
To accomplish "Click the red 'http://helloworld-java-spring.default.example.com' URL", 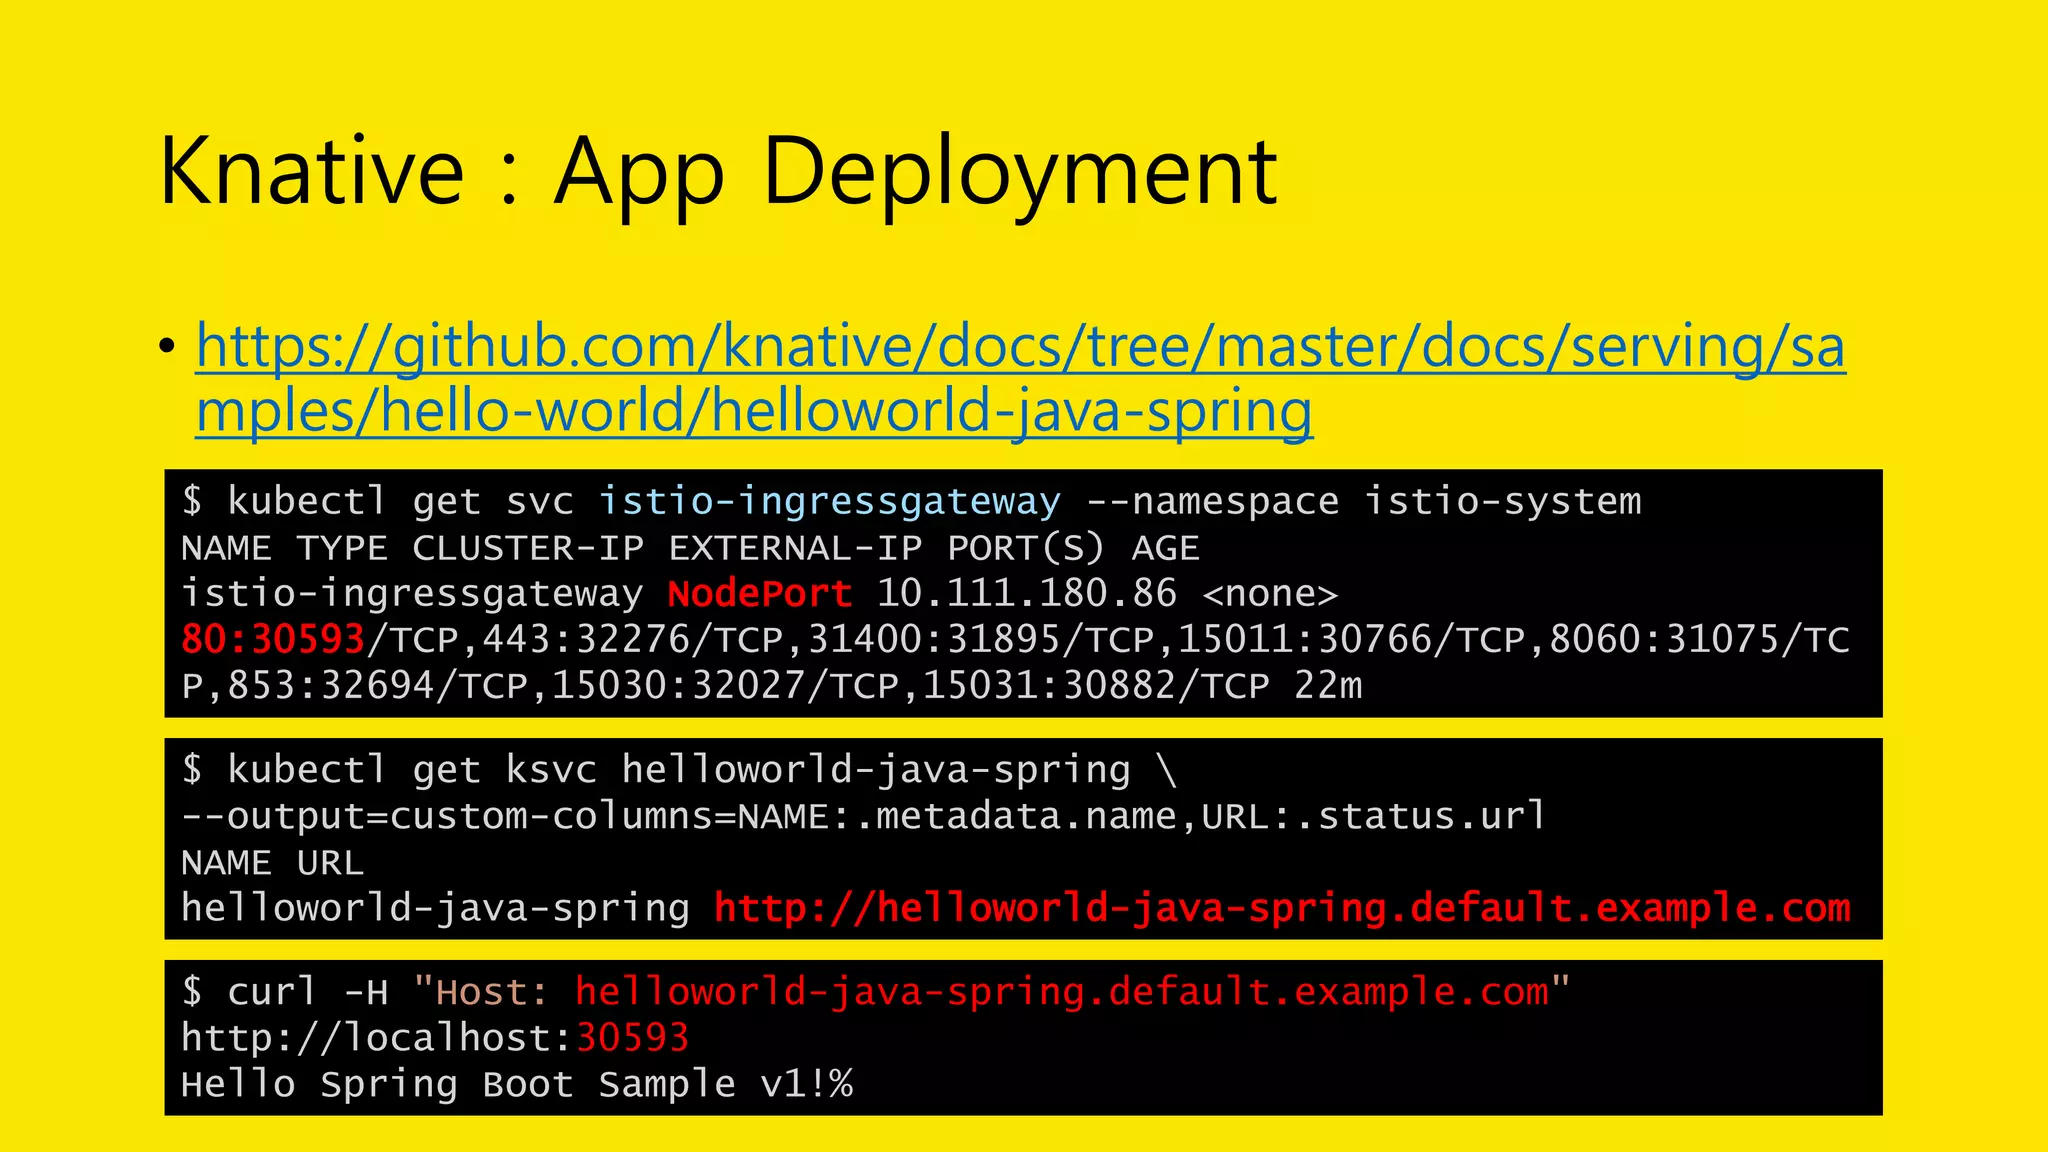I will 1282,908.
